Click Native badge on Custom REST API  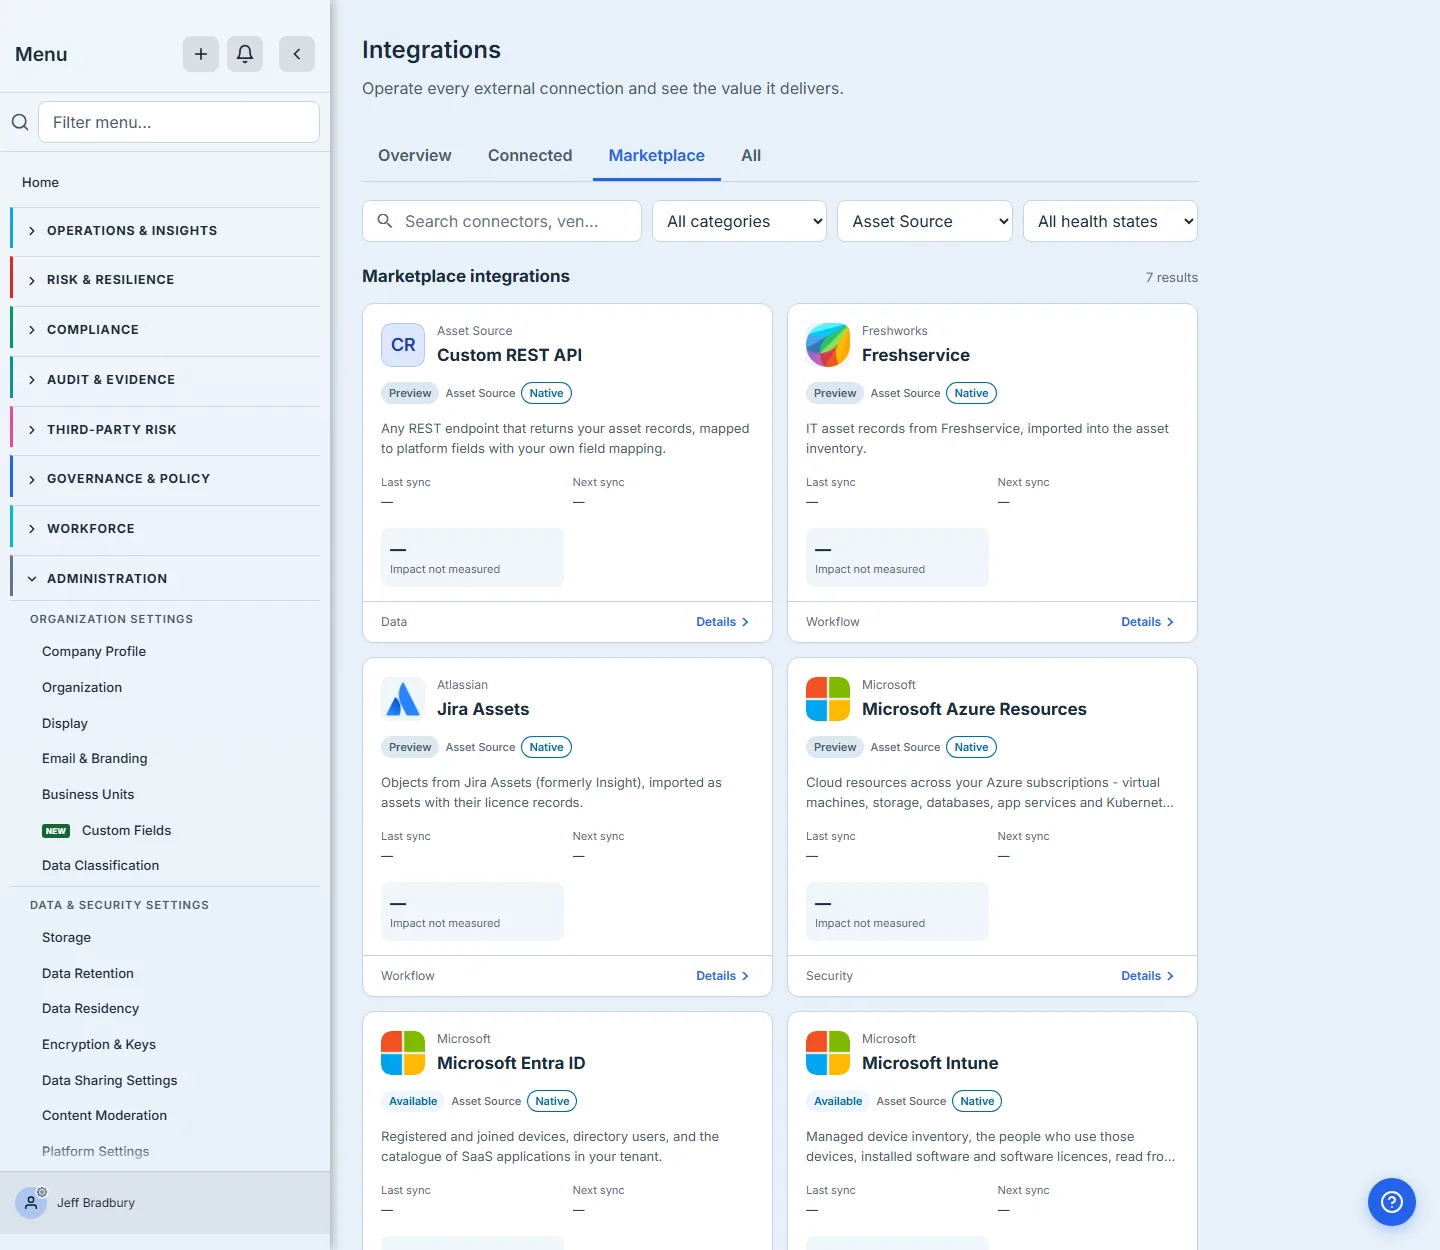(x=547, y=393)
